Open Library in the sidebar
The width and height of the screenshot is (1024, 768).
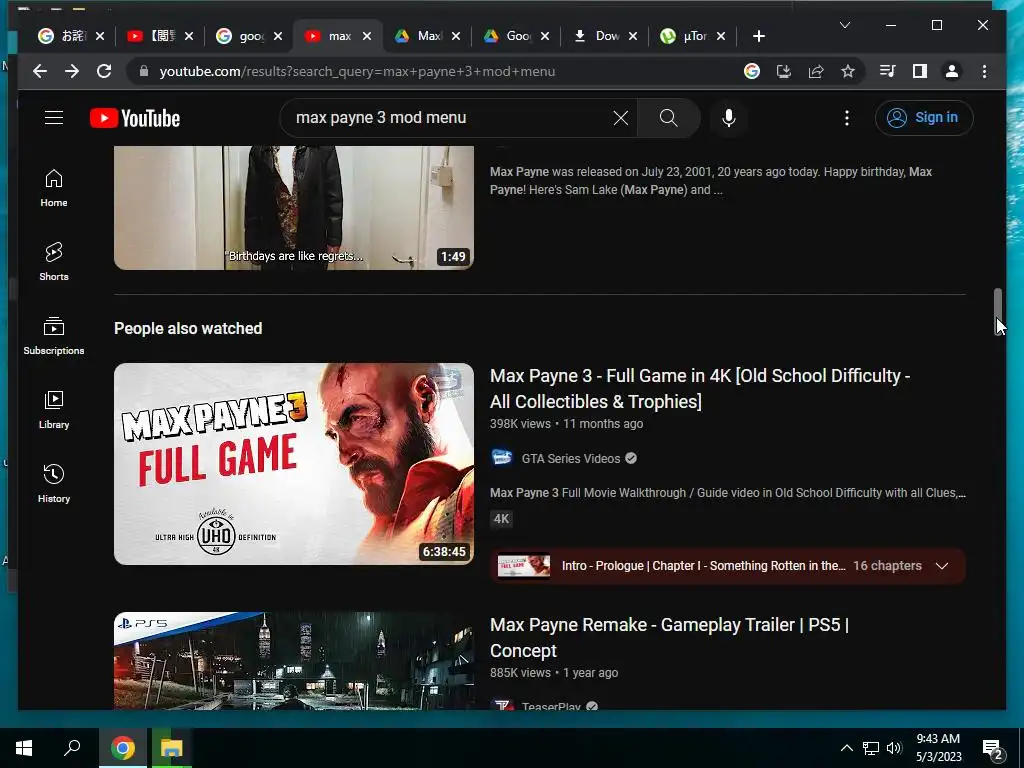[54, 409]
